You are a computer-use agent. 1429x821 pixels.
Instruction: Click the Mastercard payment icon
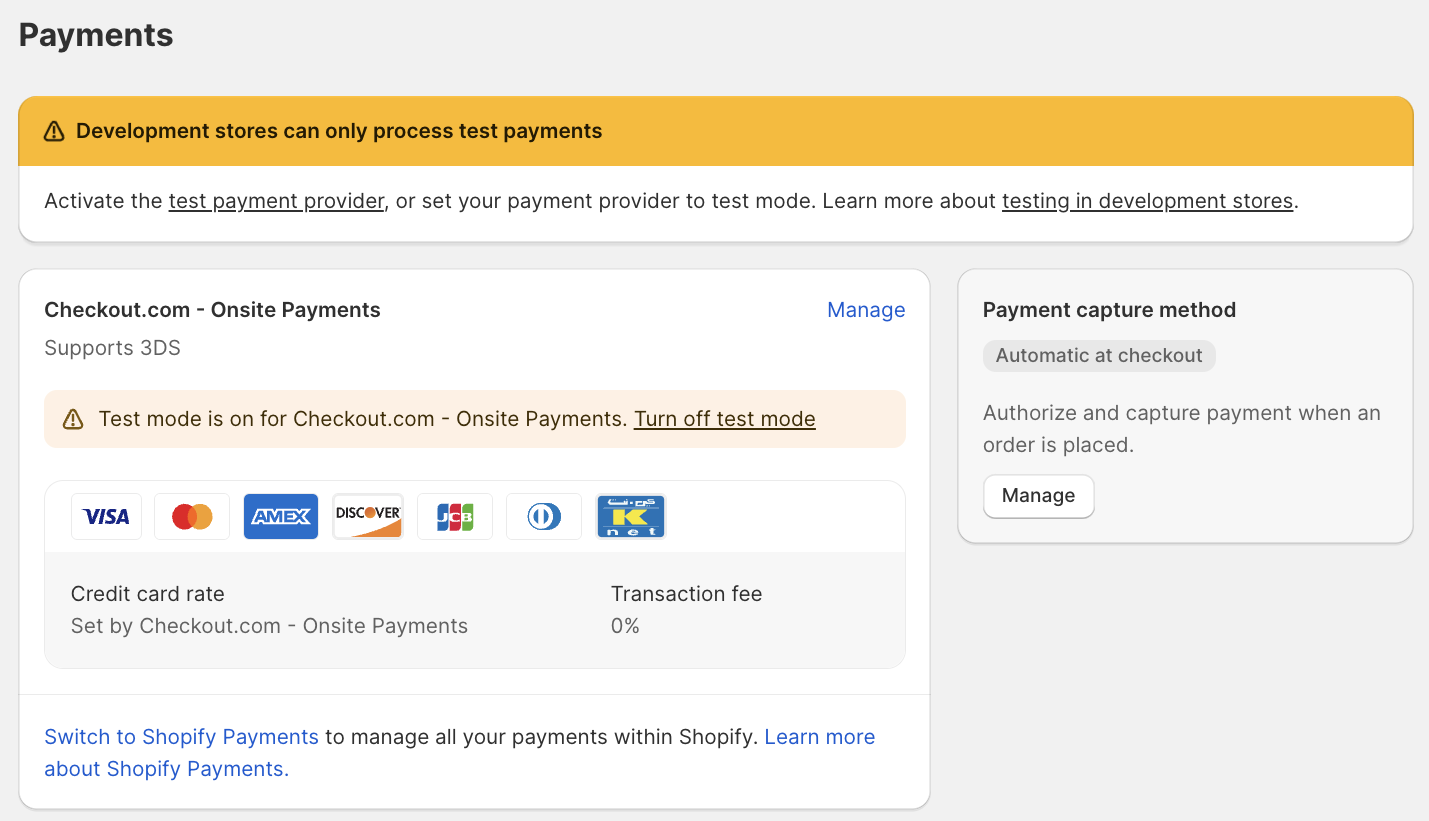pos(191,516)
